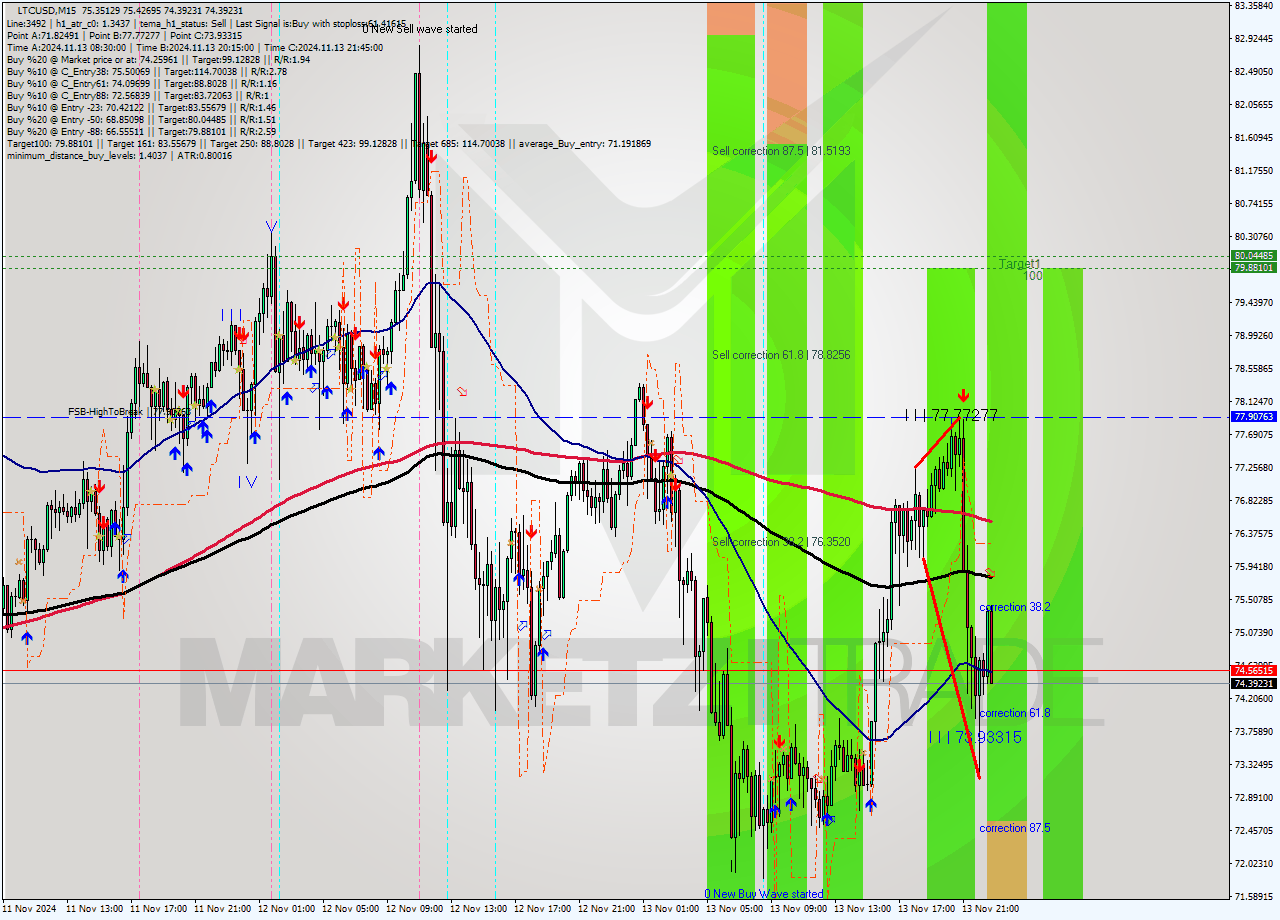The width and height of the screenshot is (1280, 920).
Task: Click the blue 'I V' wave label
Action: click(x=249, y=481)
